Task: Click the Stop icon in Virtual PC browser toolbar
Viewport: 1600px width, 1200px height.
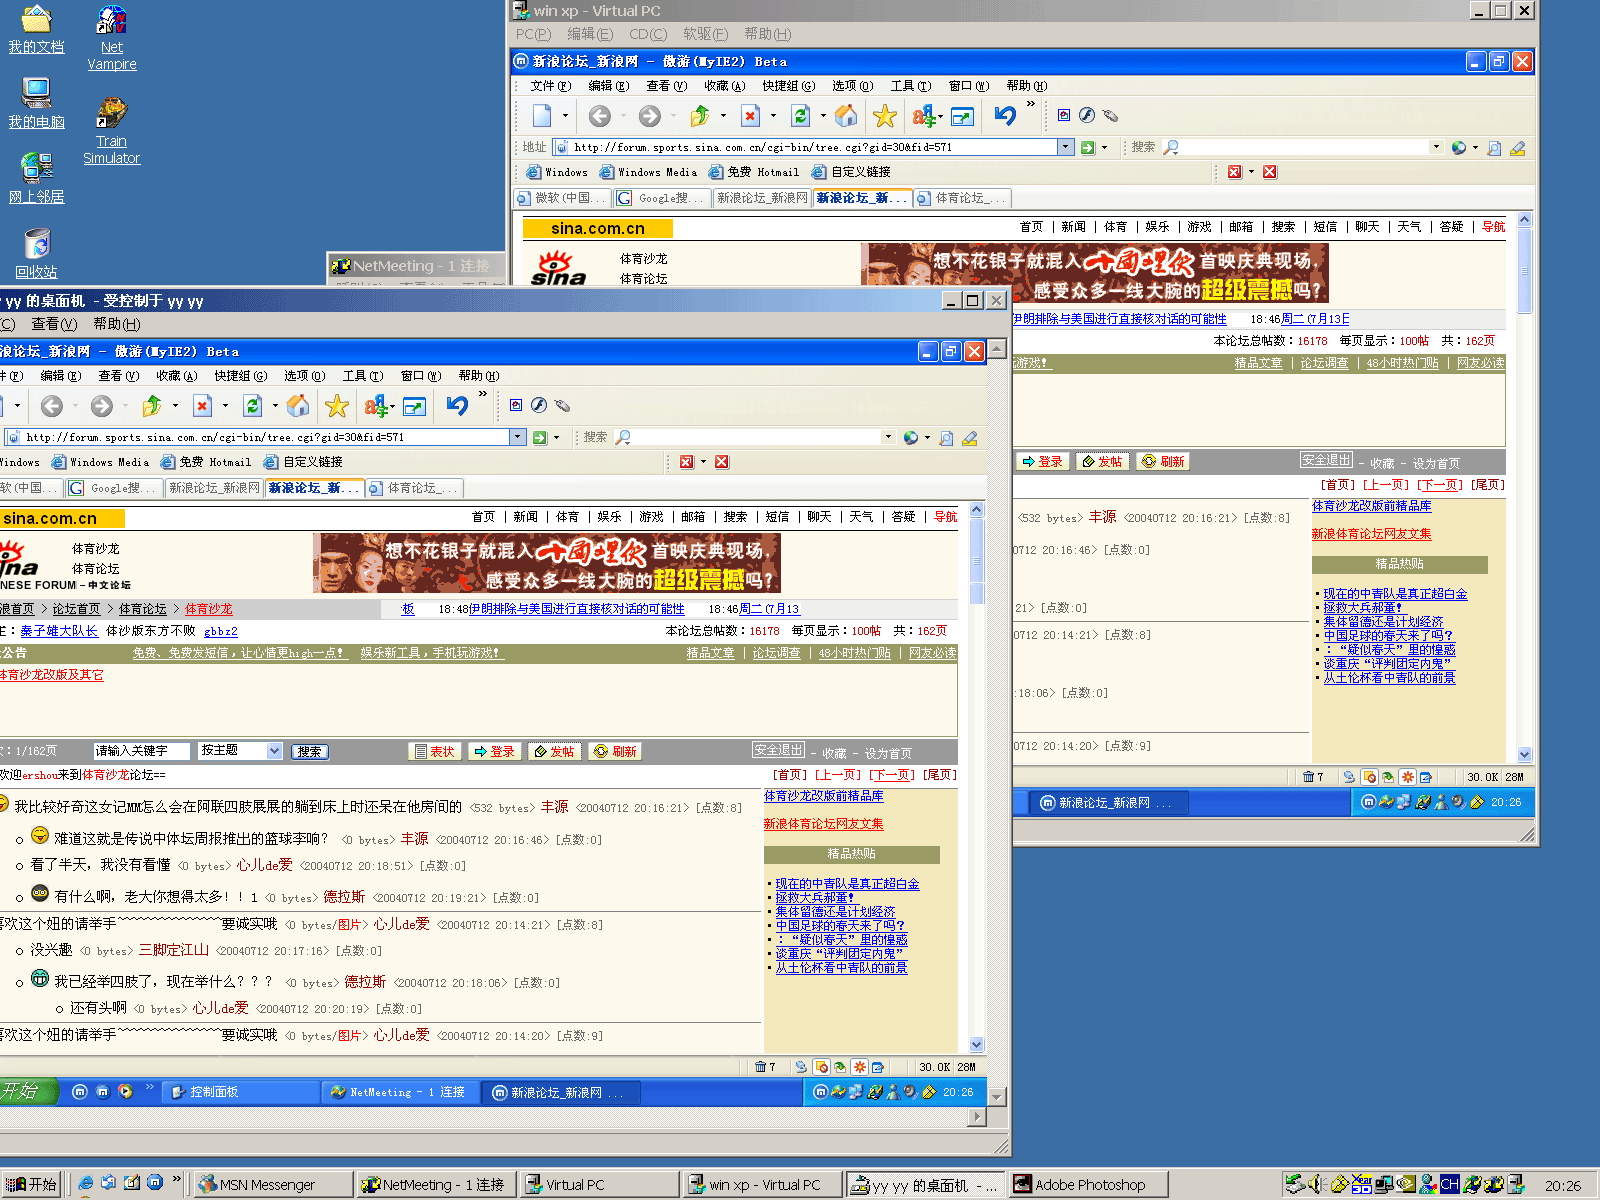Action: point(750,116)
